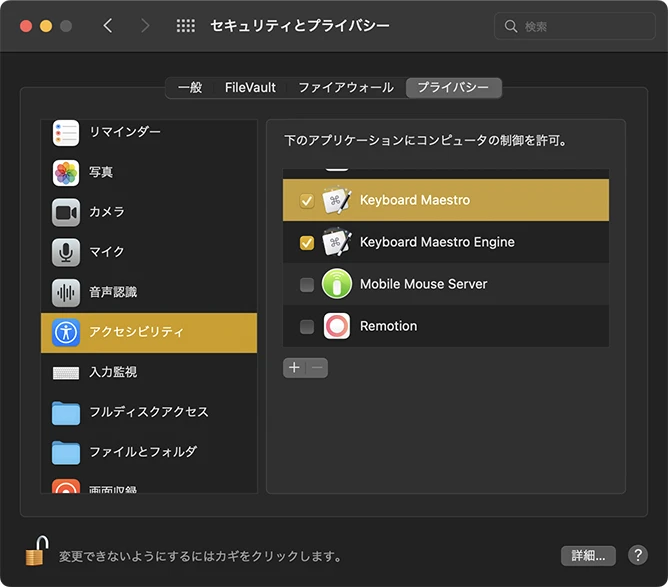Click the Camera icon in sidebar

coord(66,212)
